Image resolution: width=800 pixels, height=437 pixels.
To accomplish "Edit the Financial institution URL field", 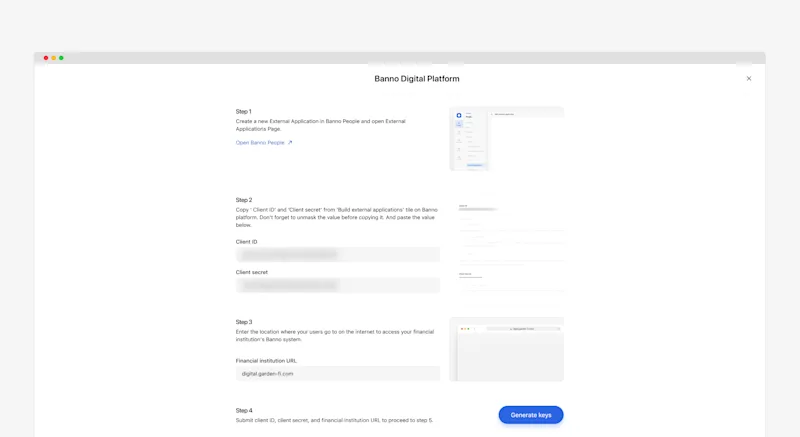I will tap(337, 373).
